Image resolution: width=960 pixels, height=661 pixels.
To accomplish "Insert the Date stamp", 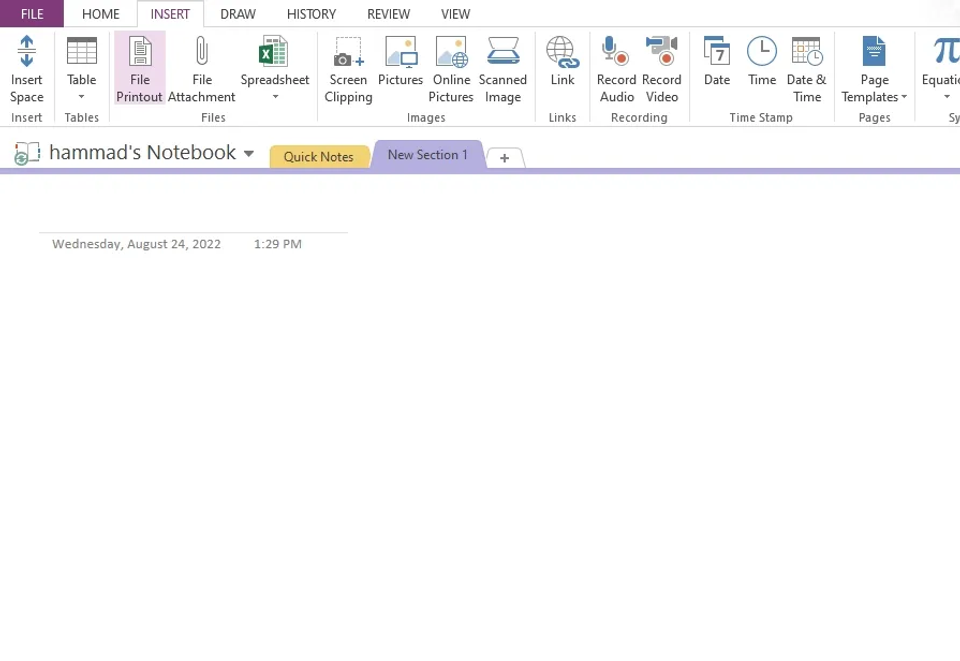I will click(717, 52).
